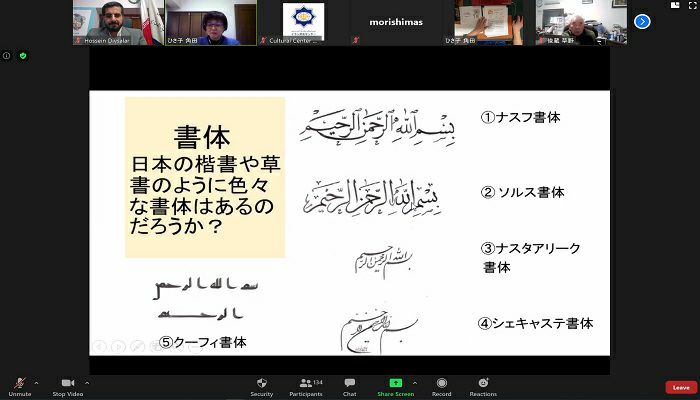Click the meeting info icon
The width and height of the screenshot is (700, 400).
point(8,56)
